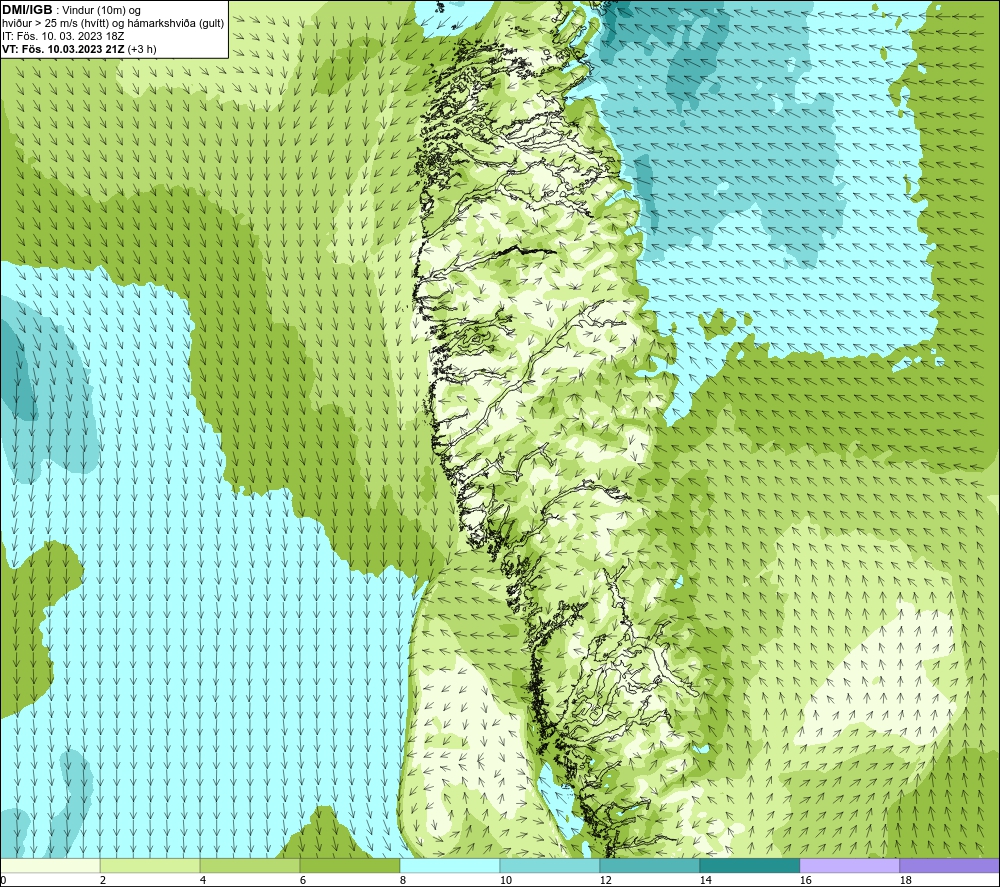Viewport: 1000px width, 887px height.
Task: Click the 4–6 m/s green legend swatch
Action: (x=250, y=865)
